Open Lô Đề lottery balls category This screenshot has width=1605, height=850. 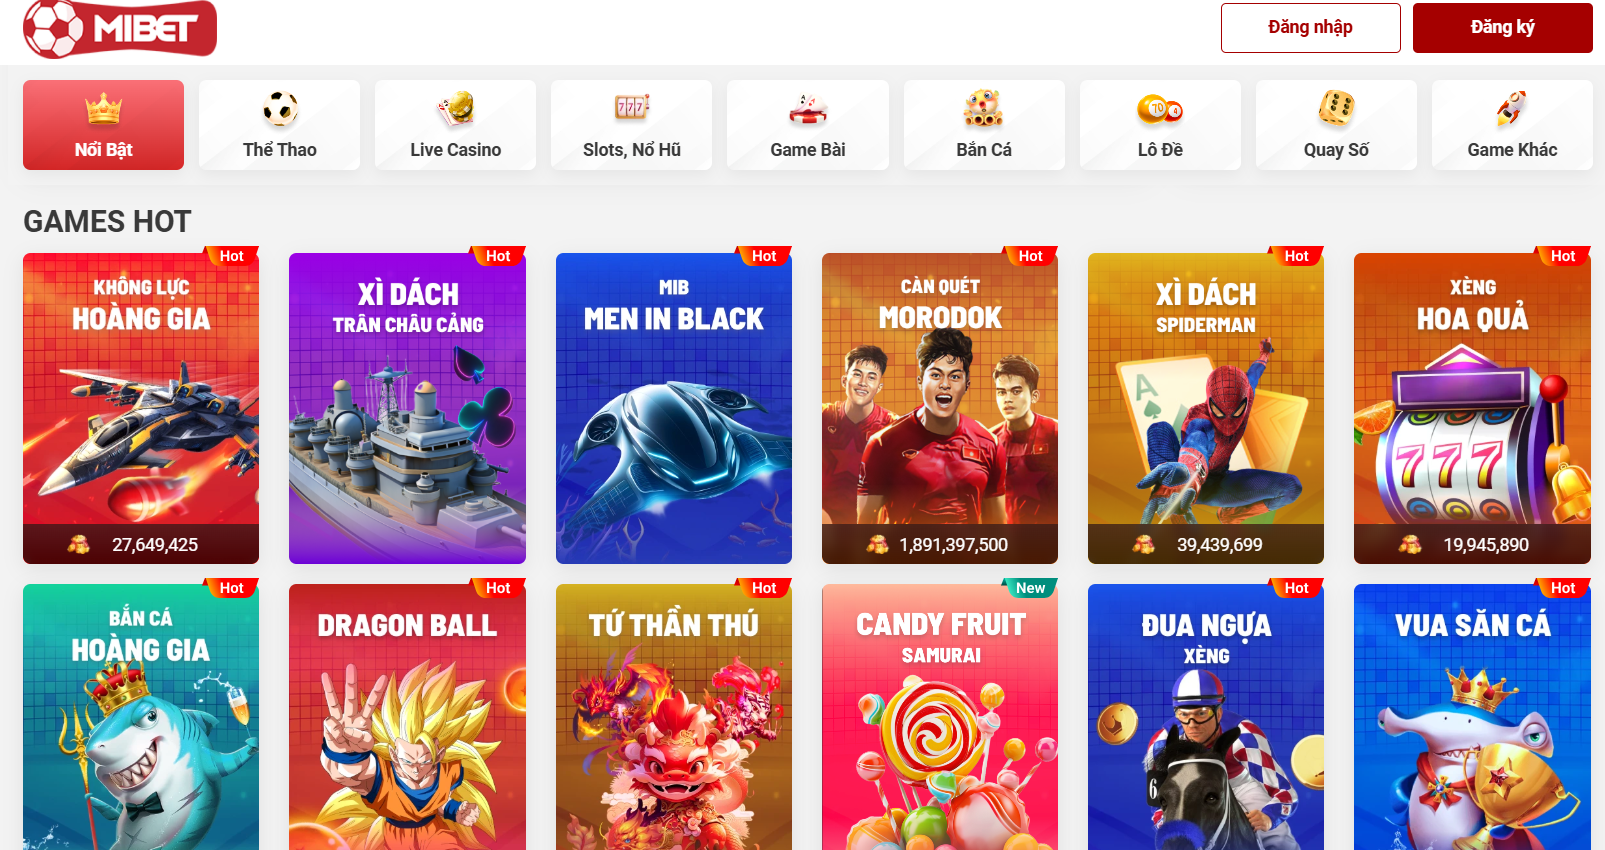[x=1160, y=125]
